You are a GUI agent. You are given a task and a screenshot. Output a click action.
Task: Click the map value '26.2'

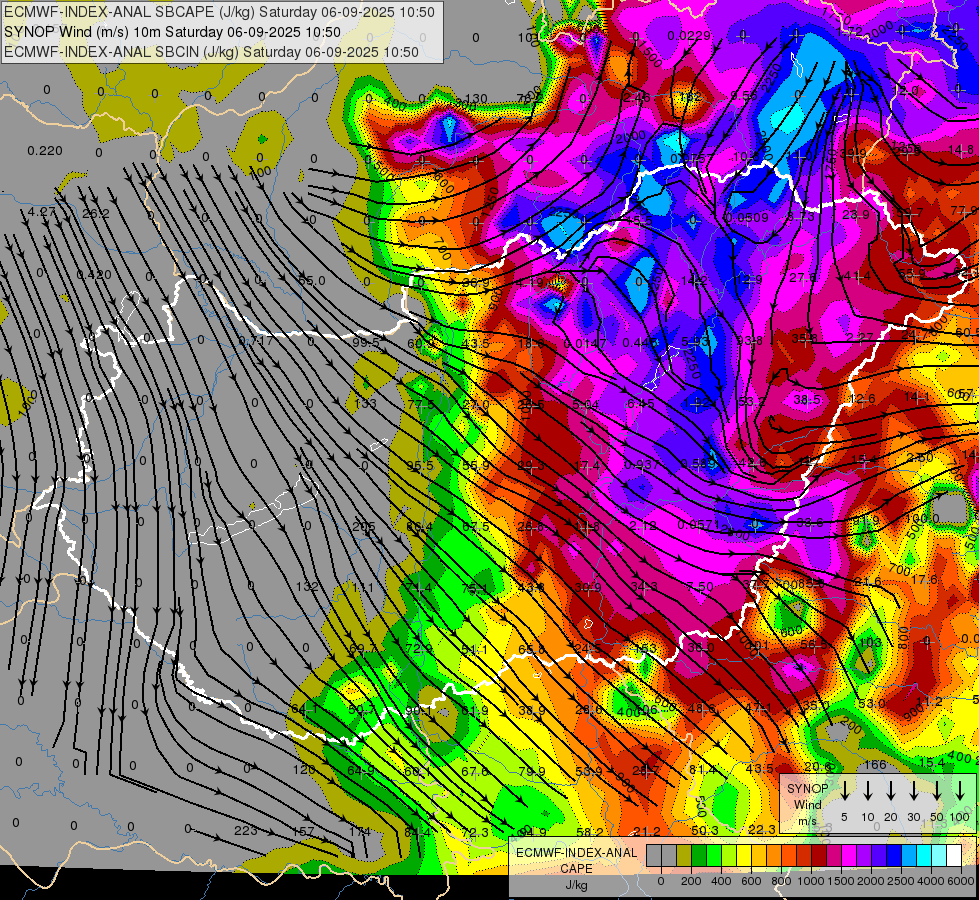pyautogui.click(x=96, y=214)
